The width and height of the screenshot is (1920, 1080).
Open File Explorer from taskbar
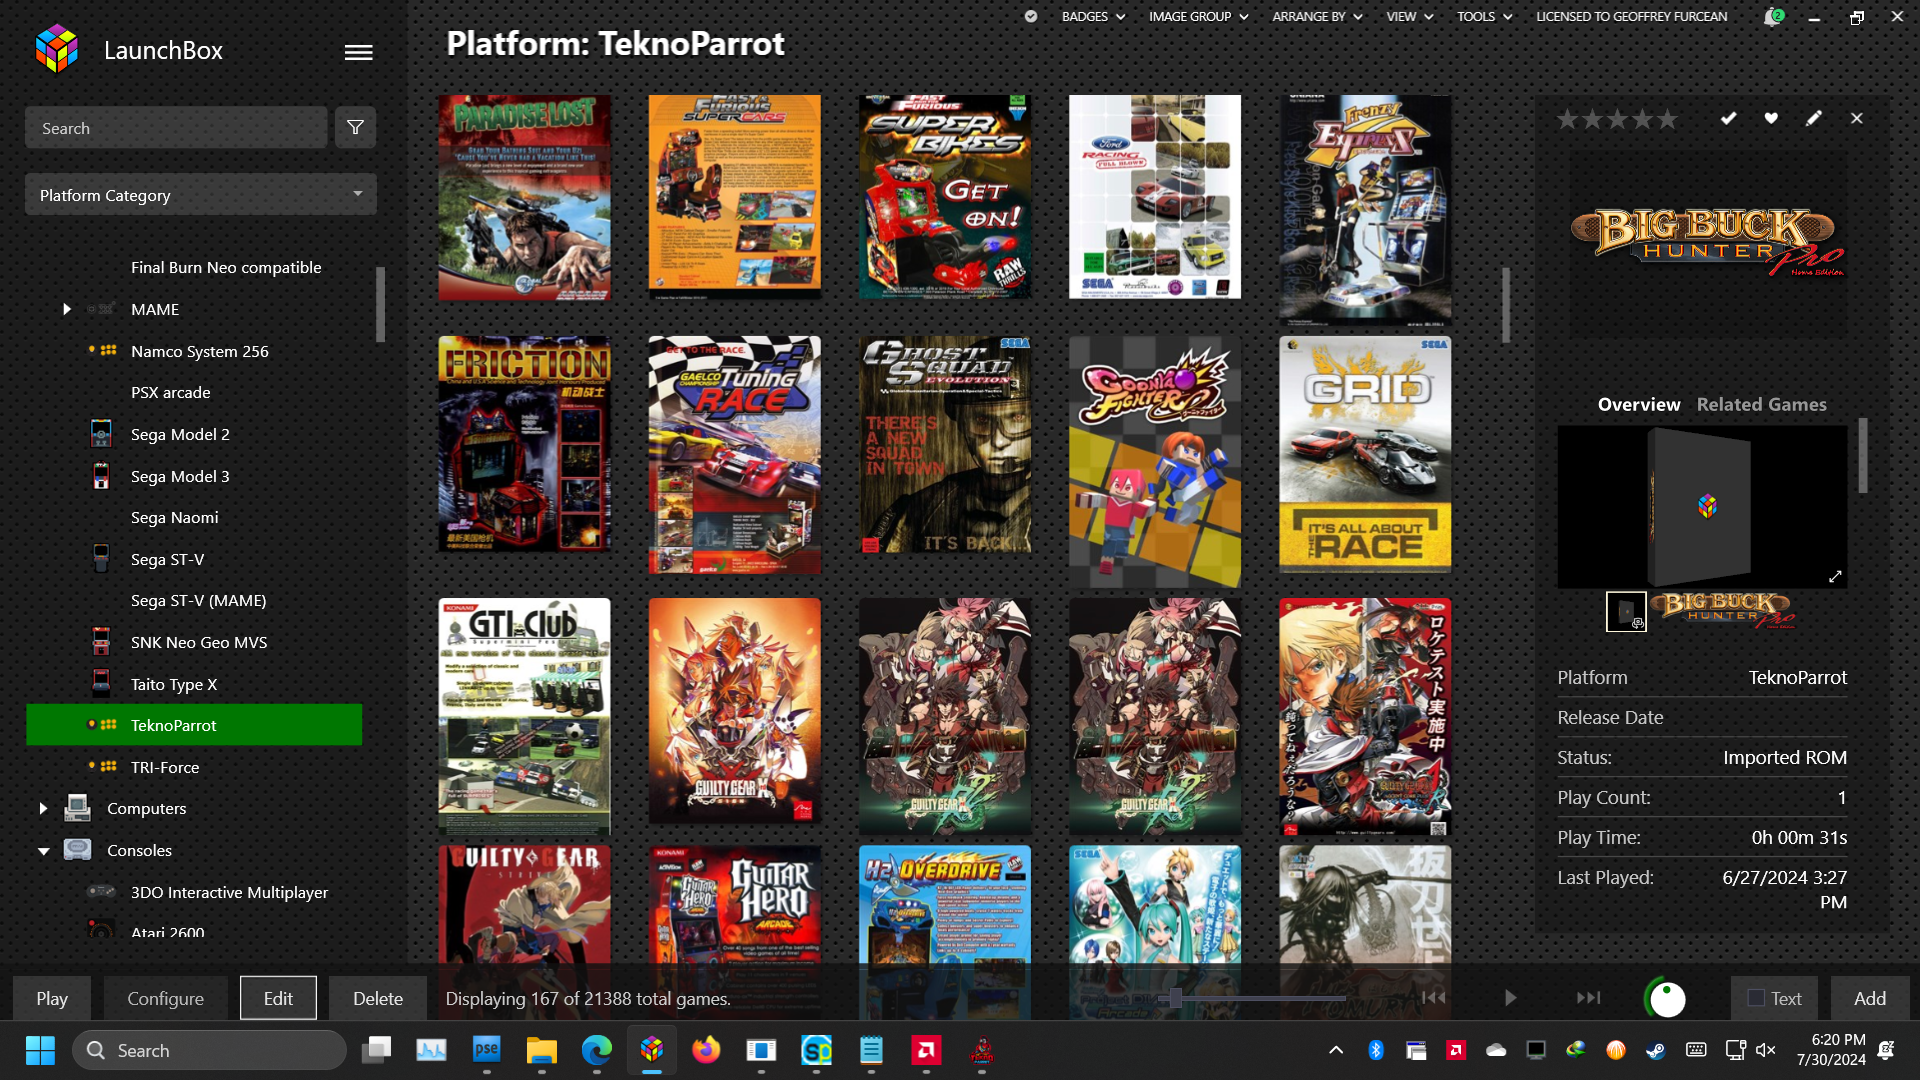541,1050
